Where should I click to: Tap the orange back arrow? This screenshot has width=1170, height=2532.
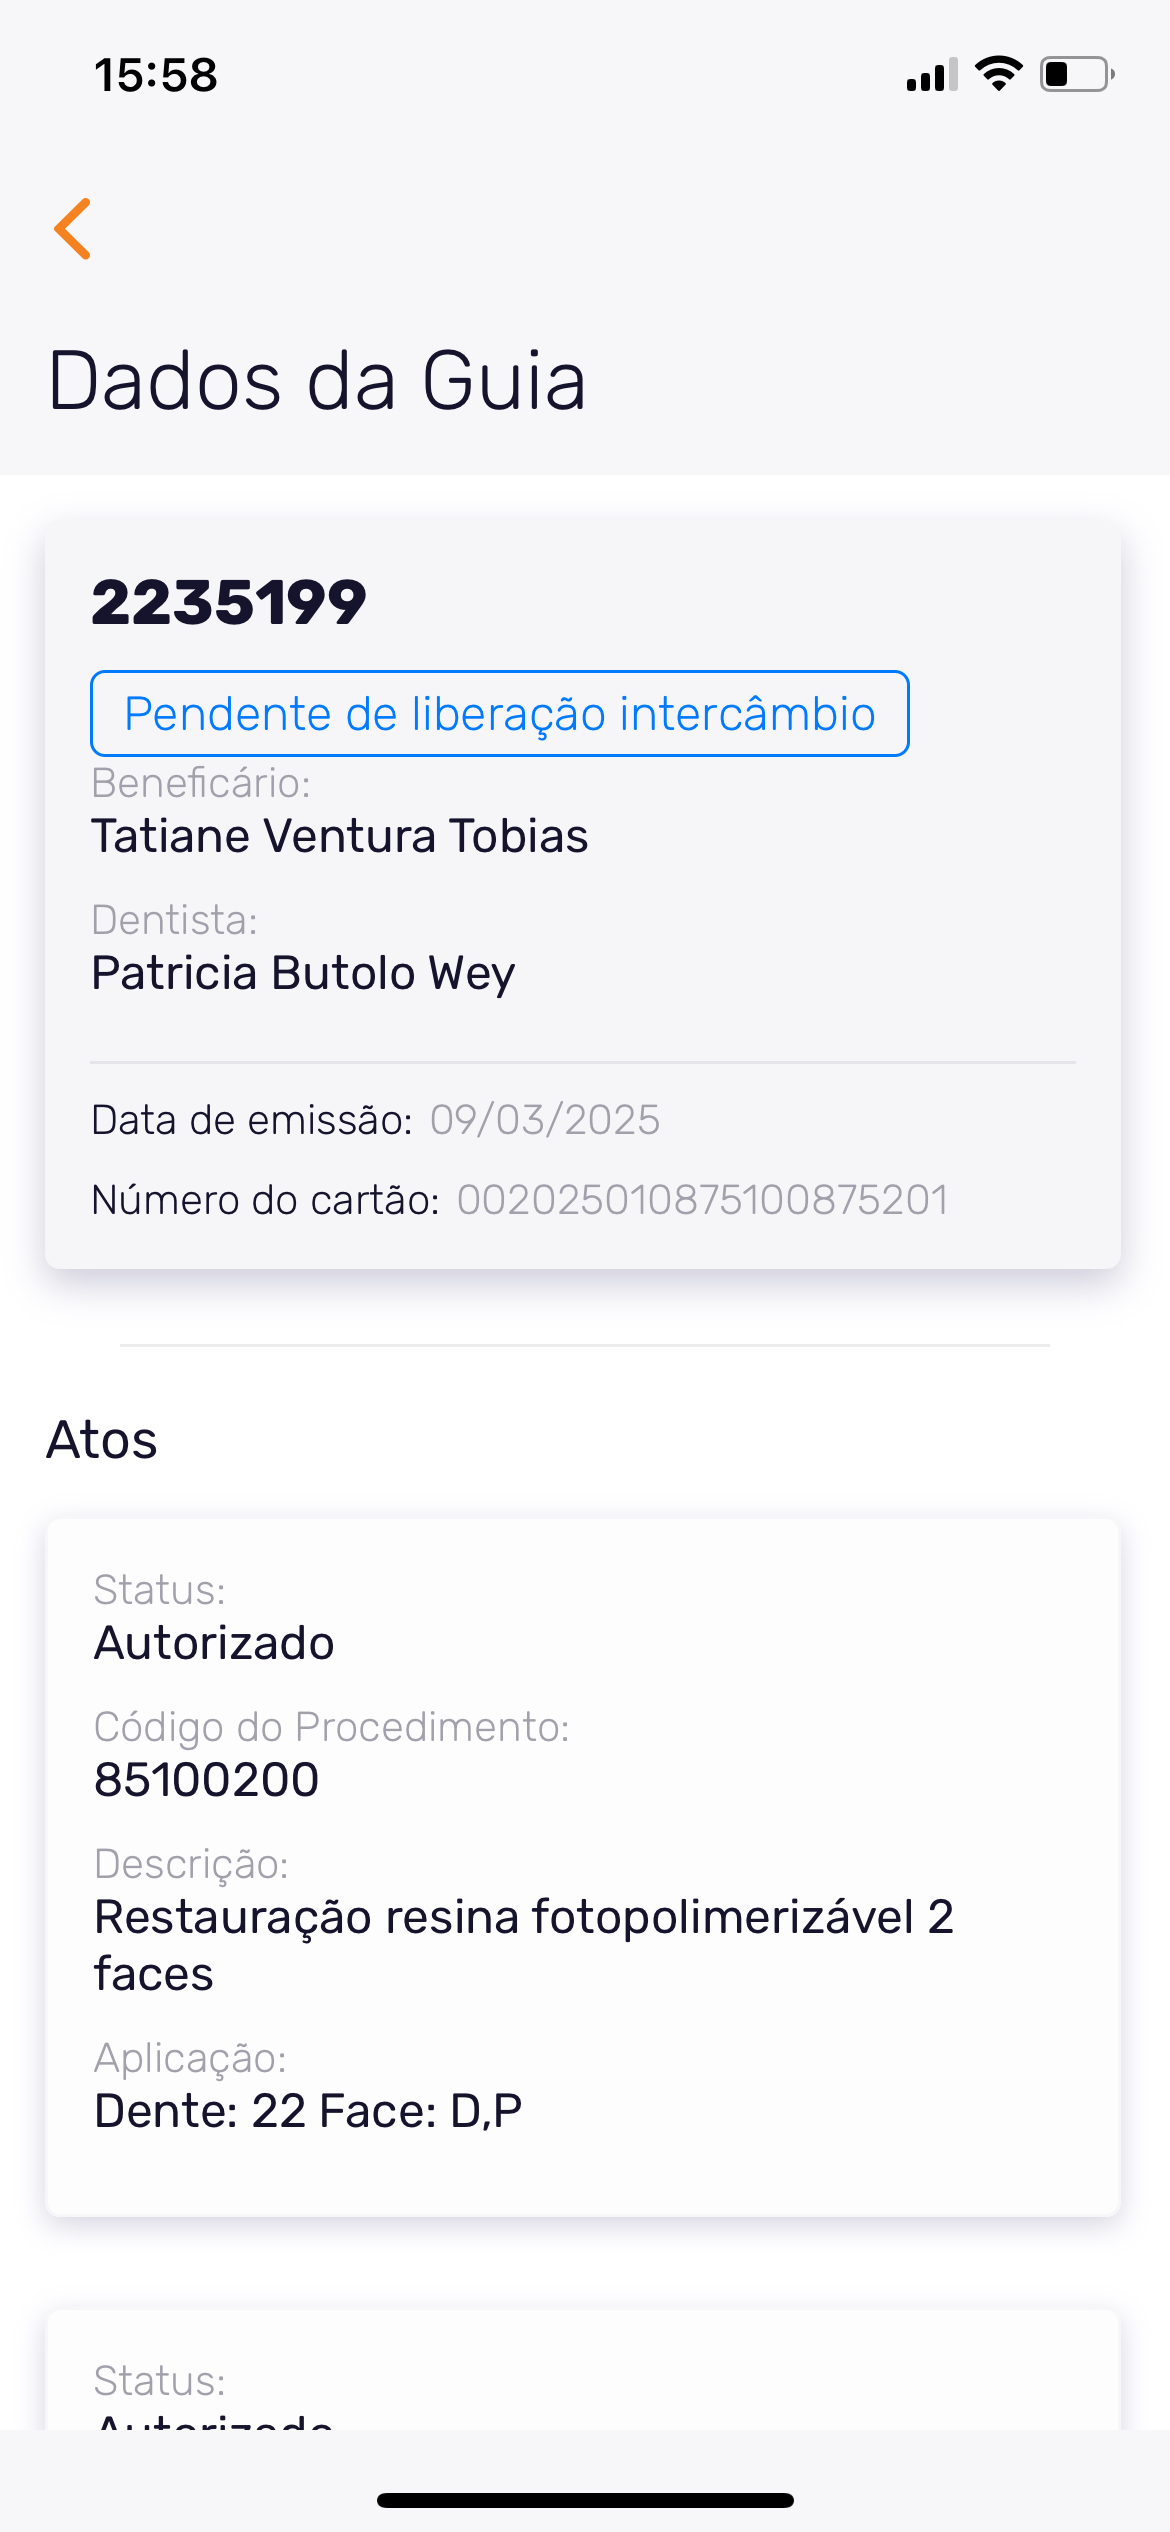73,229
